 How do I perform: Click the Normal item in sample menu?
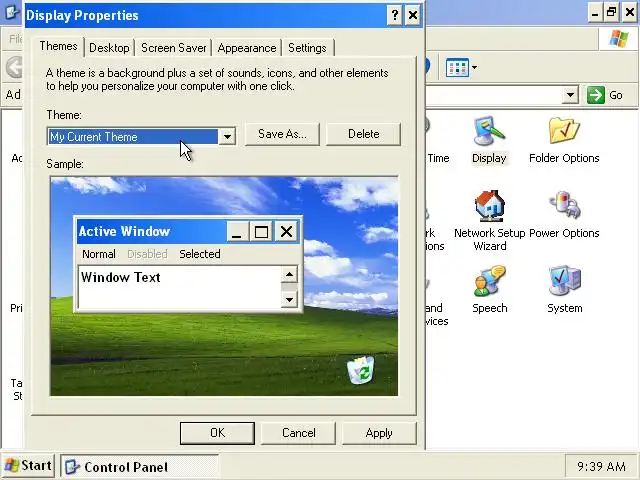(99, 254)
